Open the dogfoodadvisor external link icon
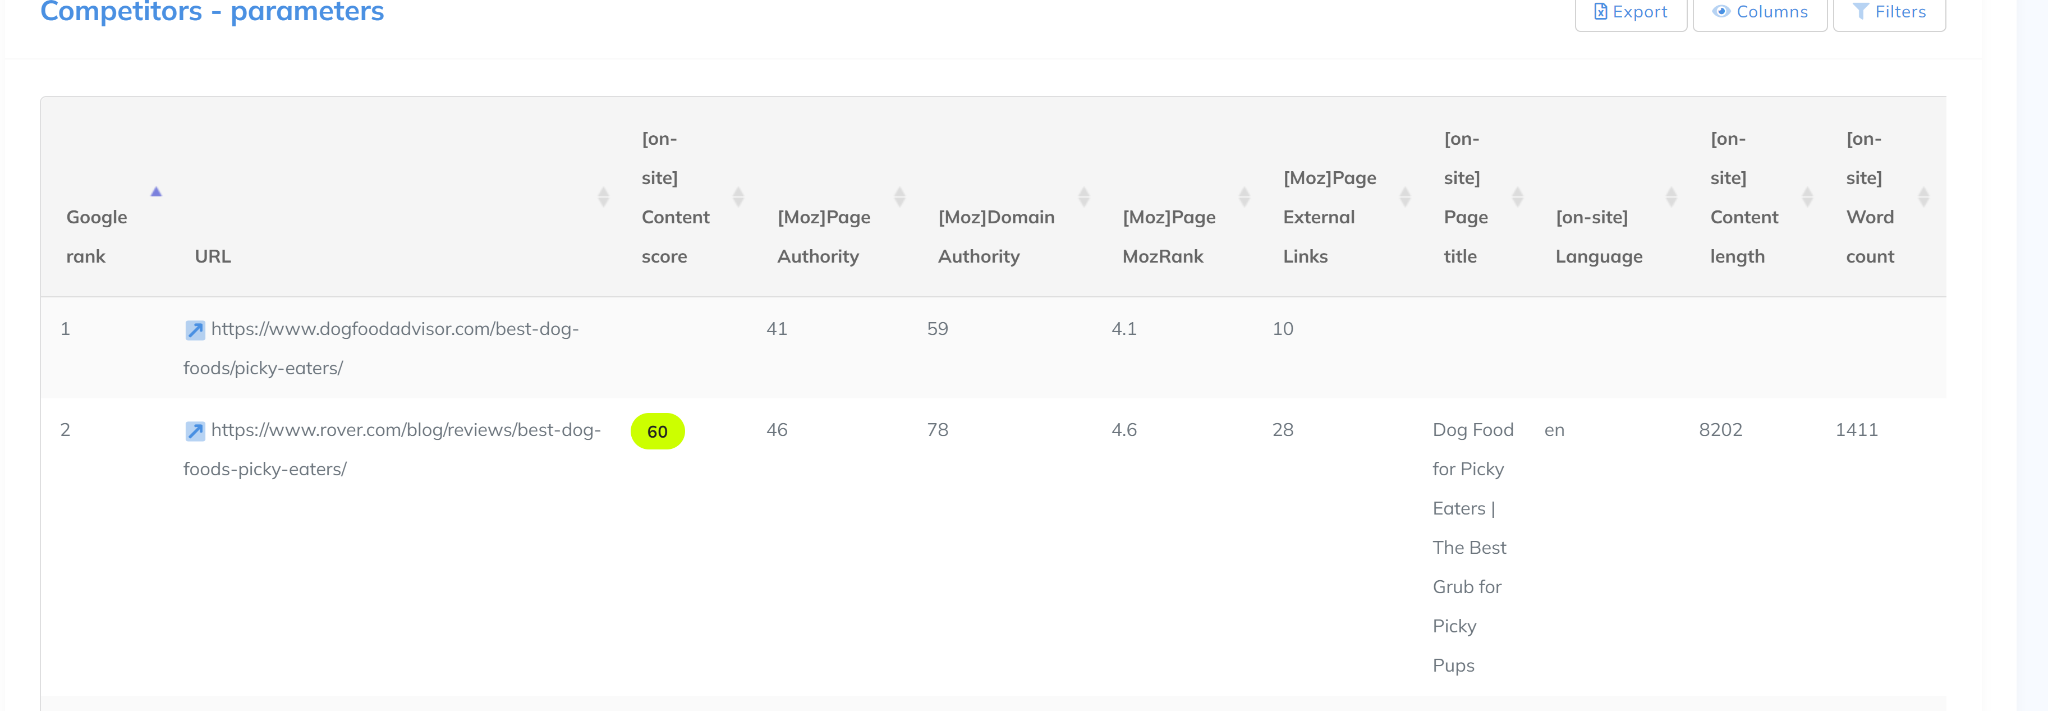Image resolution: width=2048 pixels, height=711 pixels. tap(195, 330)
